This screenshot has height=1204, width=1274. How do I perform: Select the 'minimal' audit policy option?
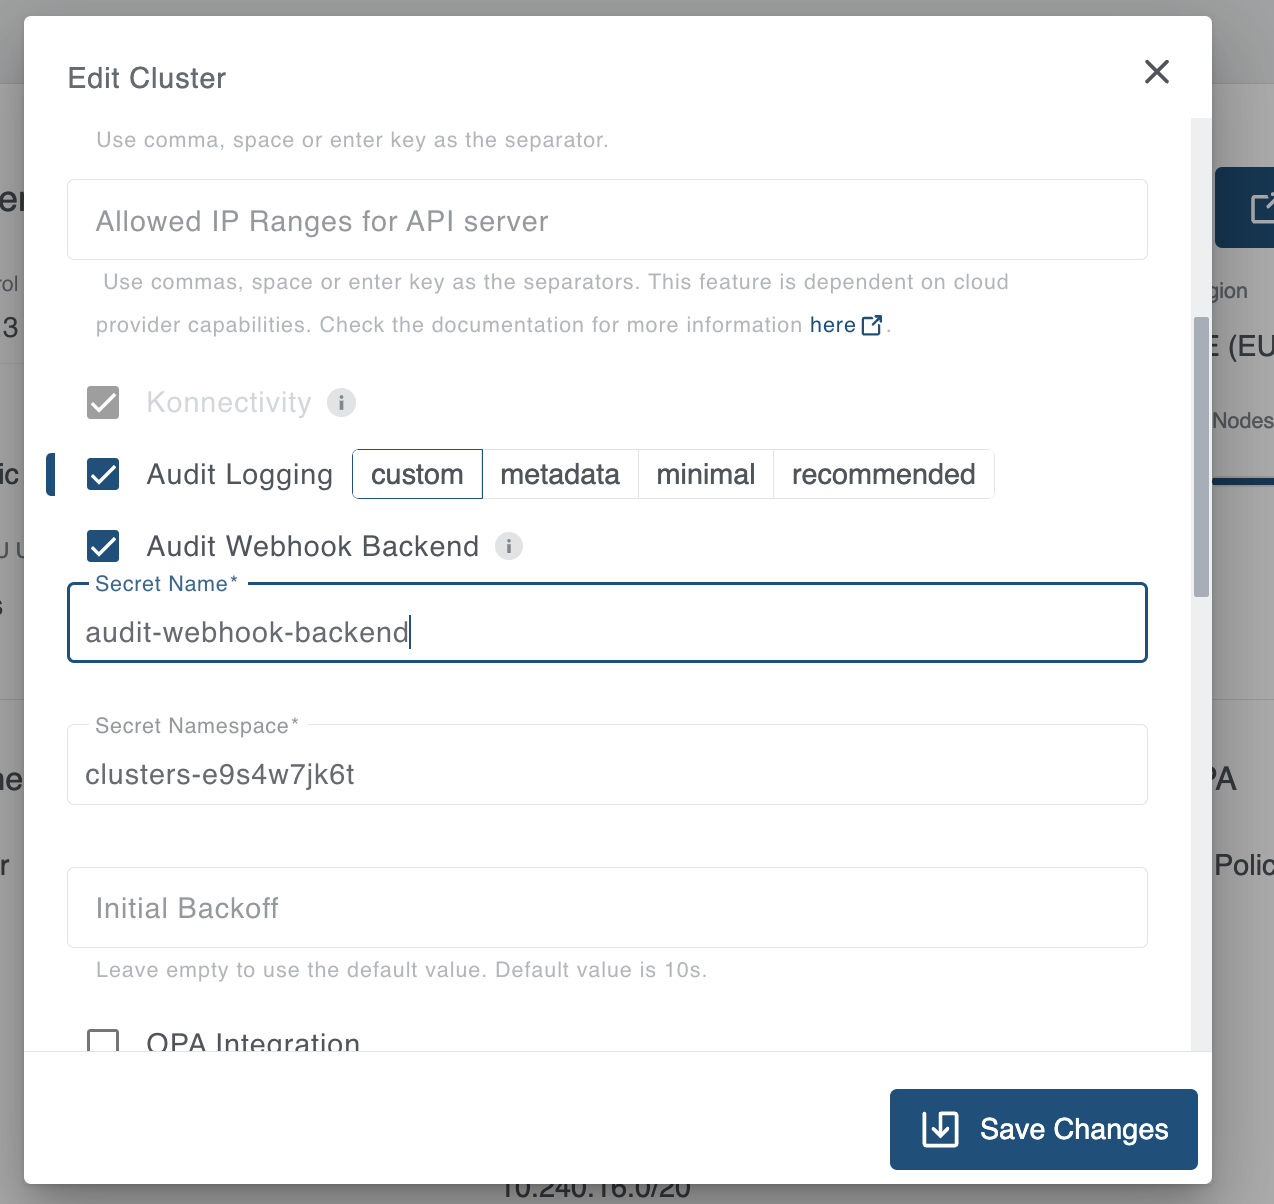tap(705, 474)
